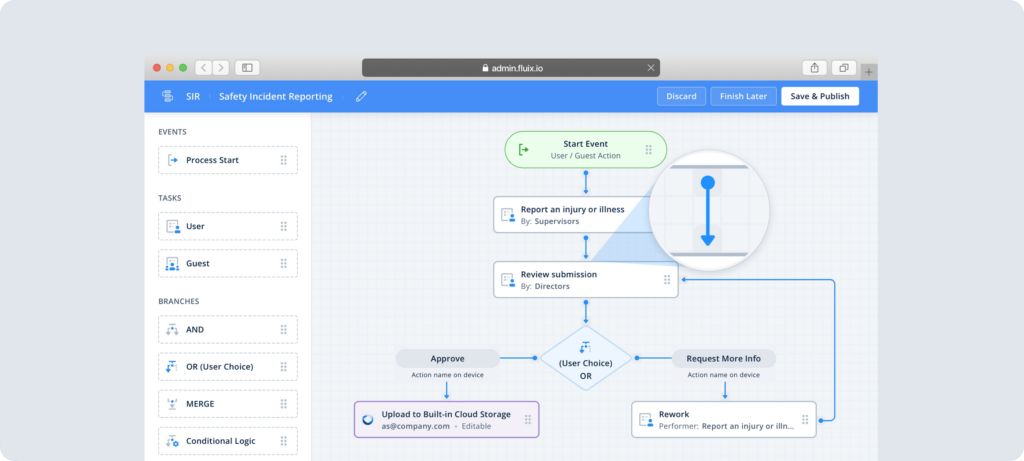Image resolution: width=1024 pixels, height=461 pixels.
Task: Click the MERGE branch icon
Action: point(173,403)
